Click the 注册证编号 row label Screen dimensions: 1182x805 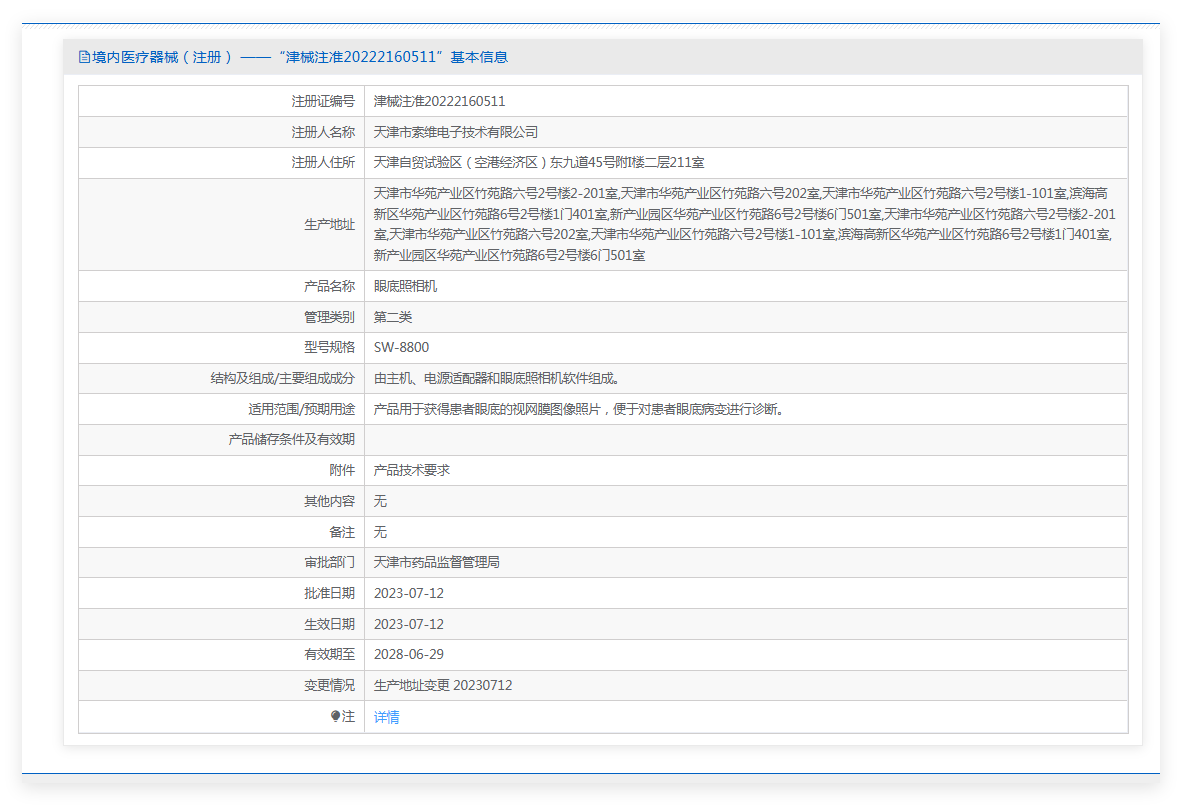(323, 101)
